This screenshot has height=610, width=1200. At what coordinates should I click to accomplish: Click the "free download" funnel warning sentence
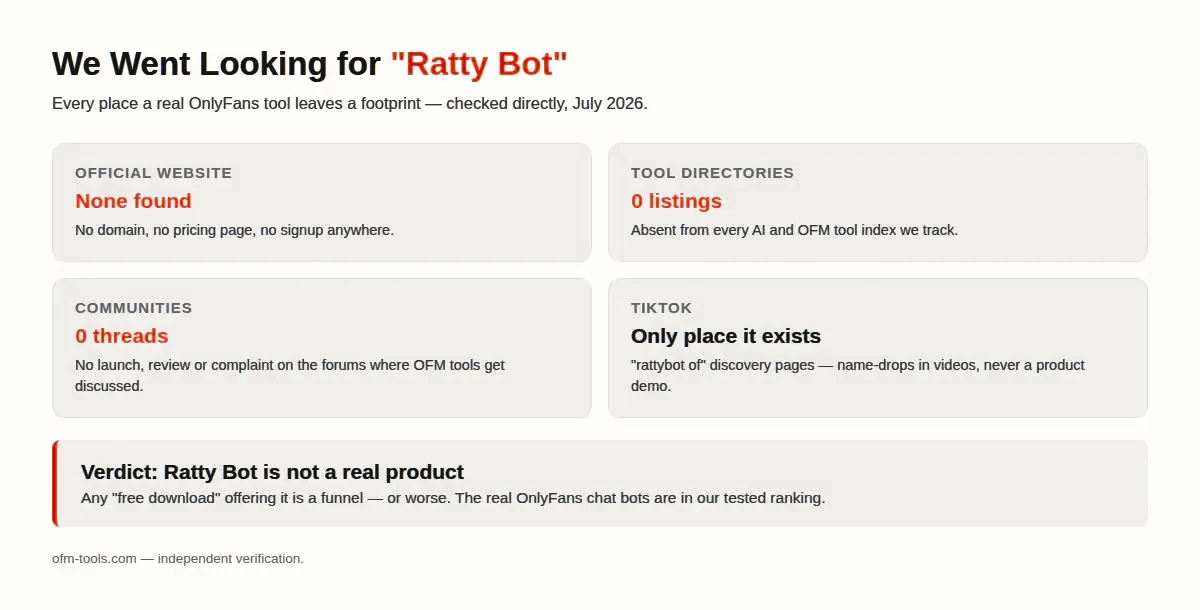pyautogui.click(x=453, y=498)
